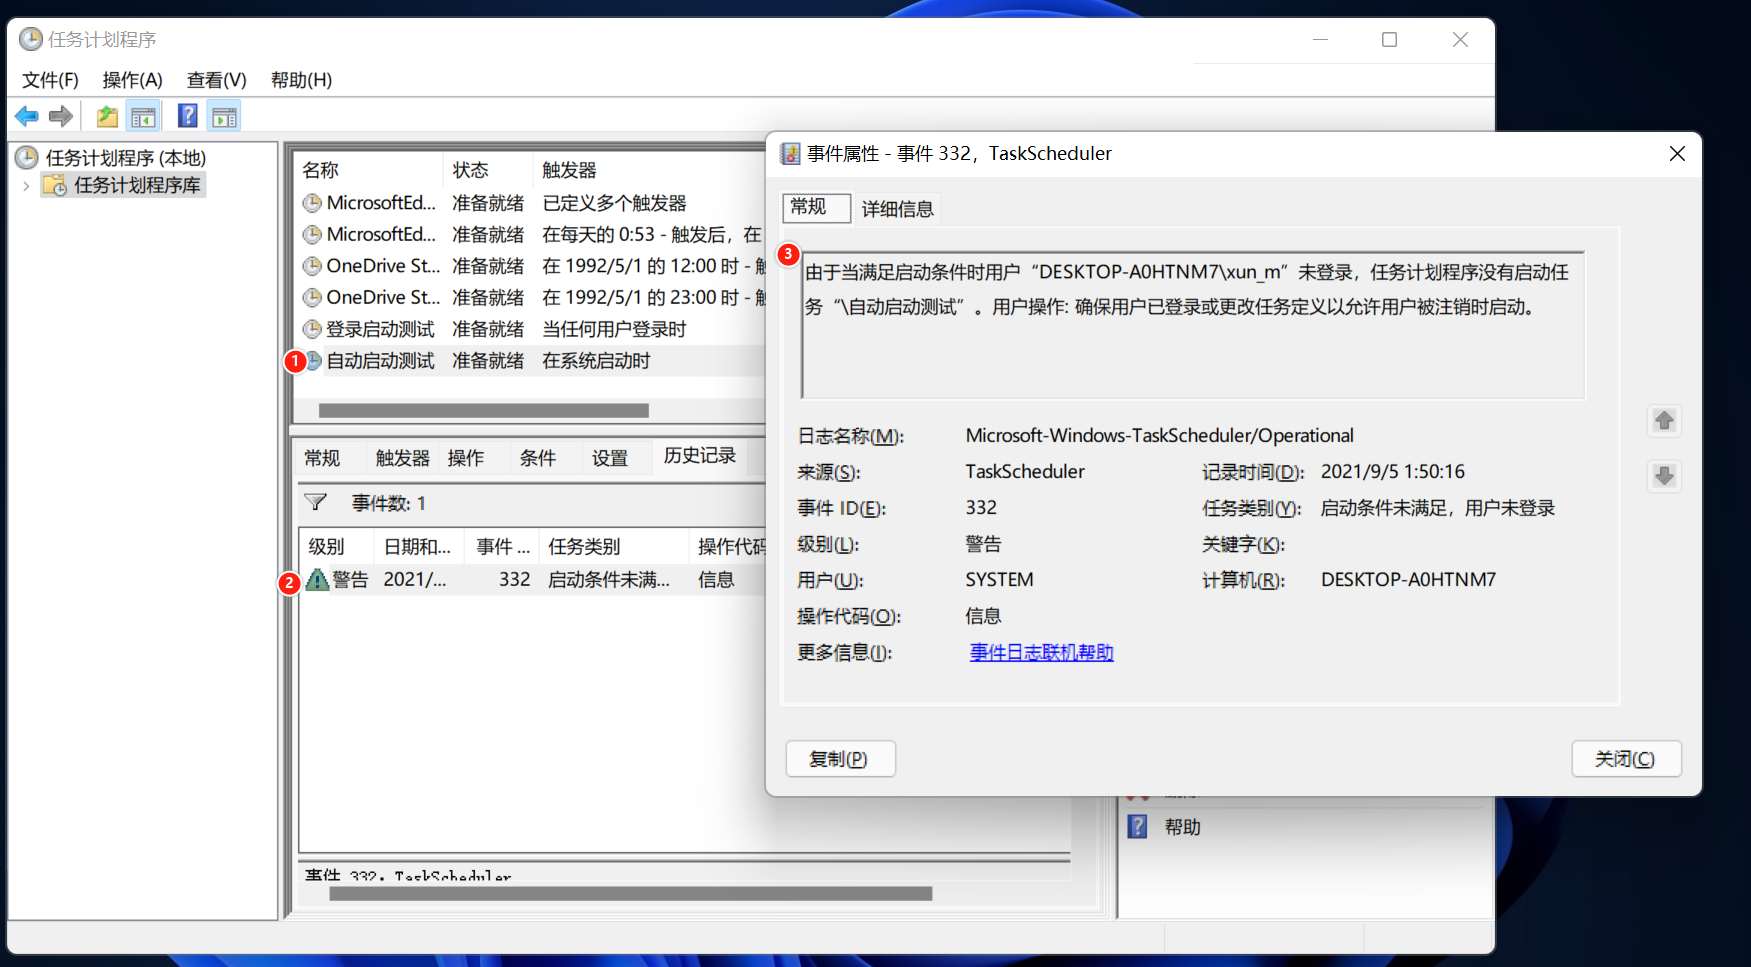The height and width of the screenshot is (967, 1751).
Task: Click the Help icon in actions pane
Action: click(x=1137, y=827)
